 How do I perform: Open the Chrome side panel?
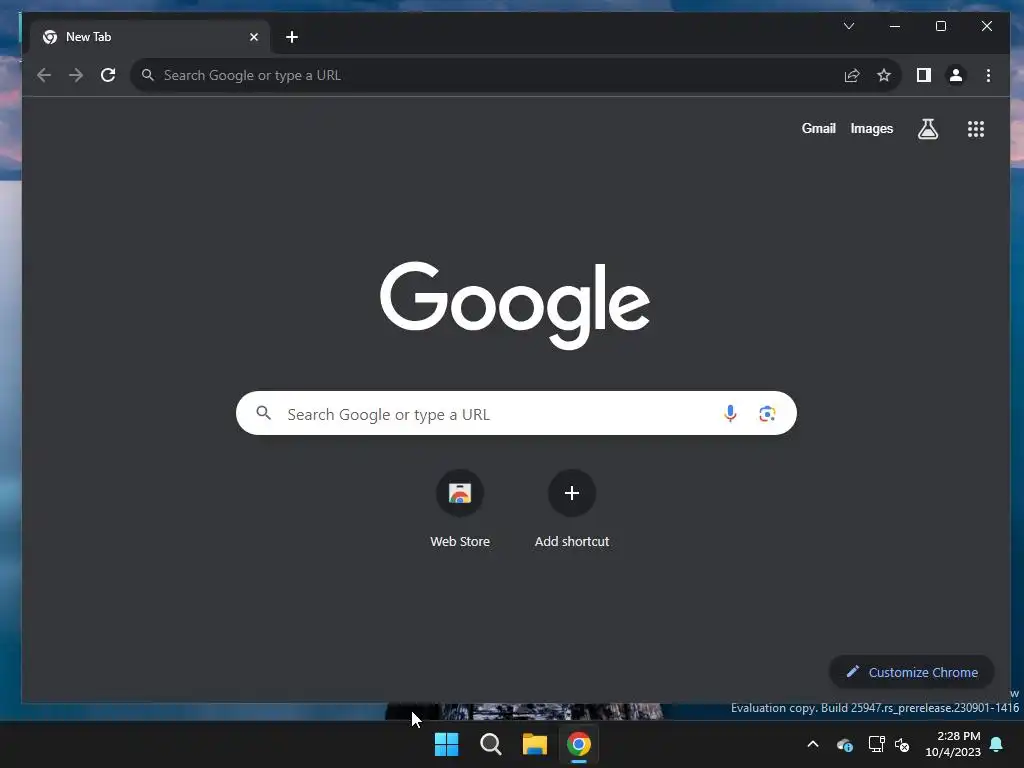923,75
